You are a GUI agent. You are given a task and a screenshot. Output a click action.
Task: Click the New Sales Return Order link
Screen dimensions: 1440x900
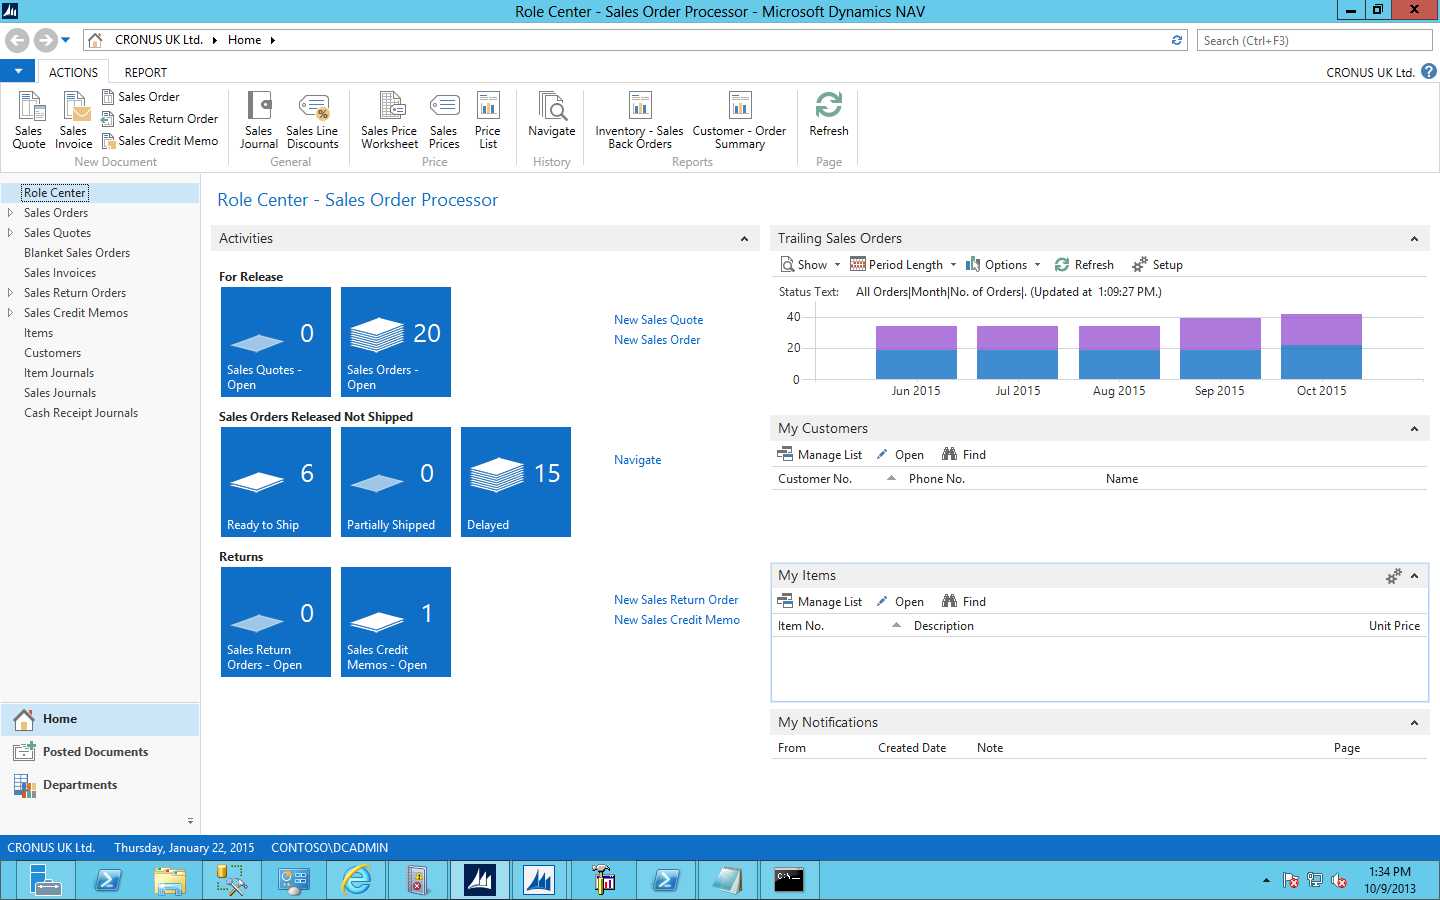point(676,600)
